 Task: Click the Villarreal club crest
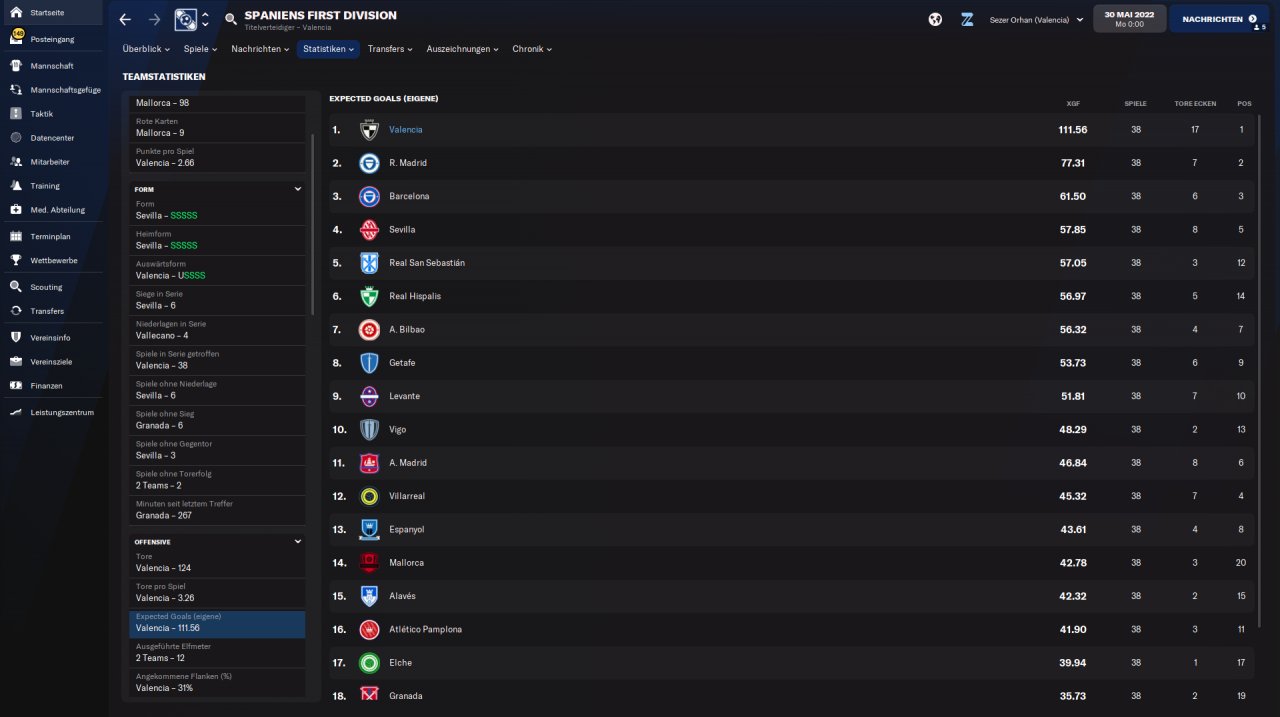pos(369,496)
